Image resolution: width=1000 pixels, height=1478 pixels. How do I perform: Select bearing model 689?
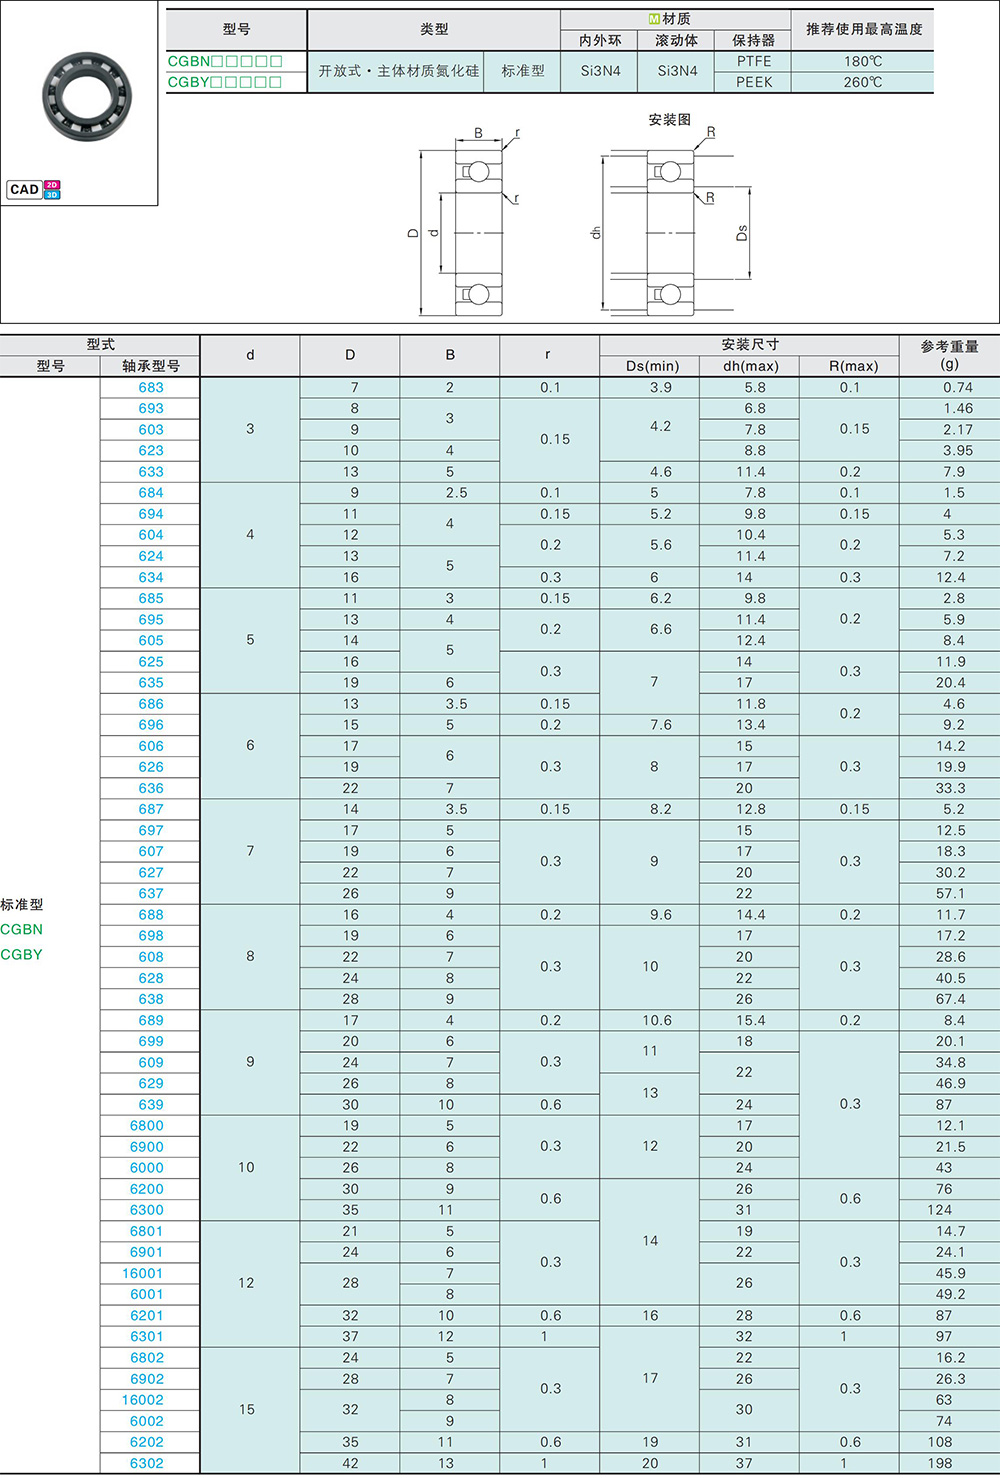click(151, 1020)
